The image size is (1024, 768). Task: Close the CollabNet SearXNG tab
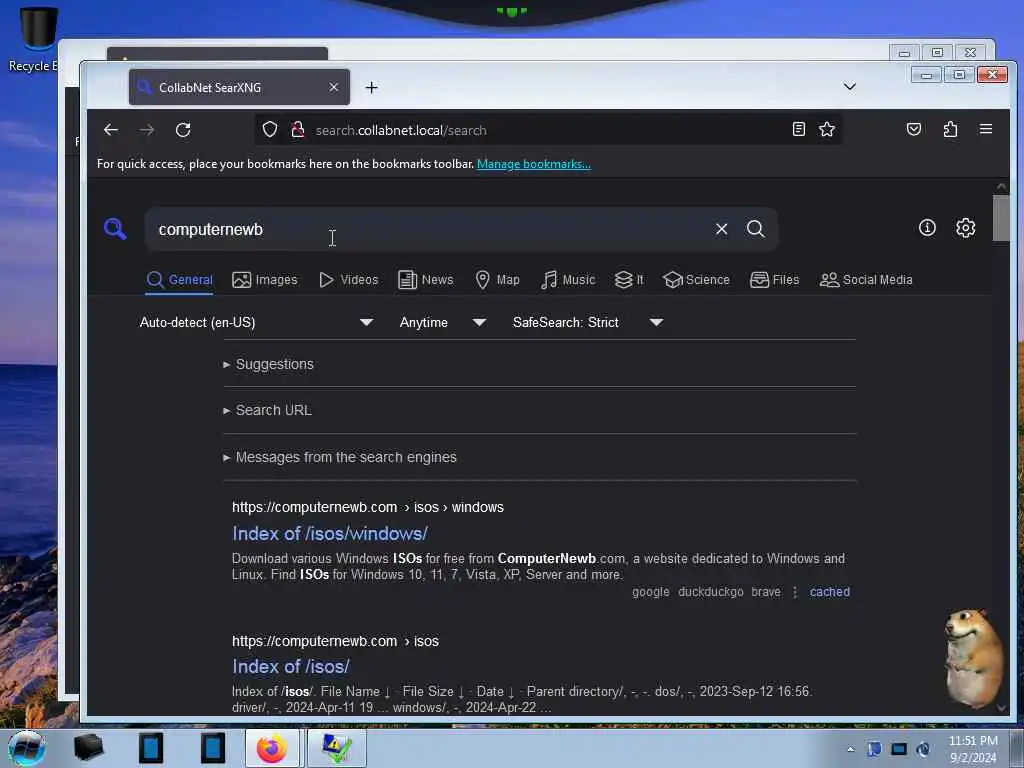click(334, 87)
